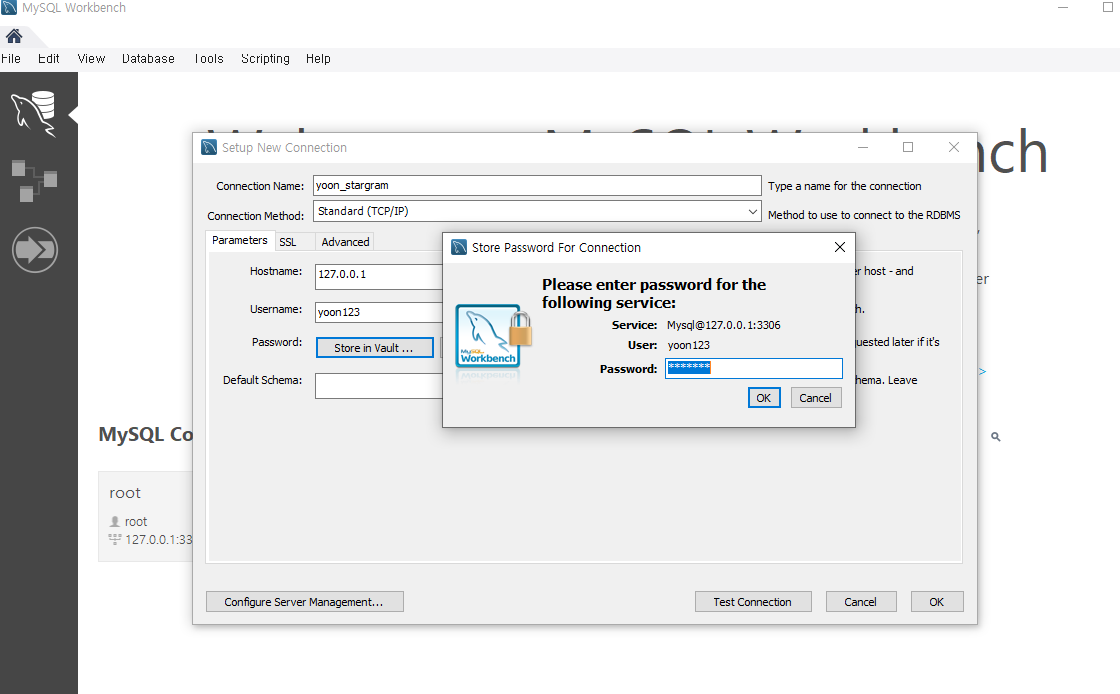Open the Tools menu
This screenshot has height=694, width=1120.
point(209,59)
